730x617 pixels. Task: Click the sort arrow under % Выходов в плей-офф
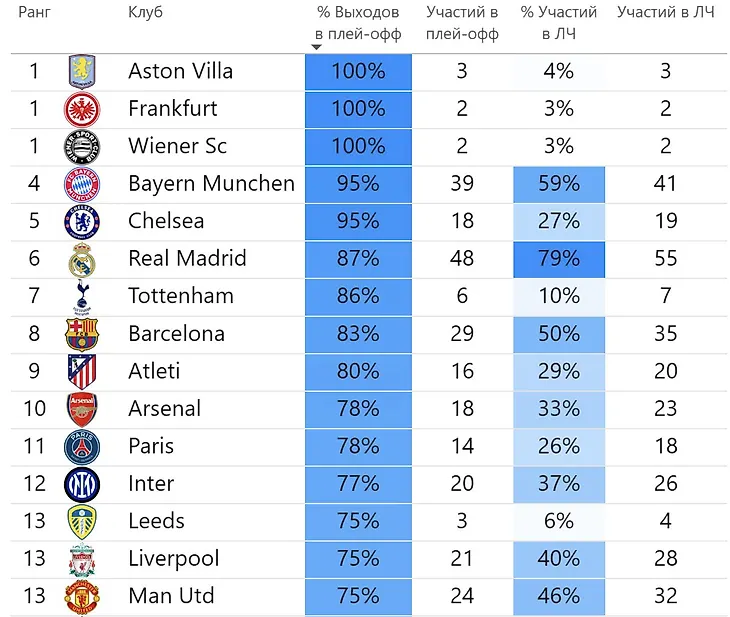317,47
